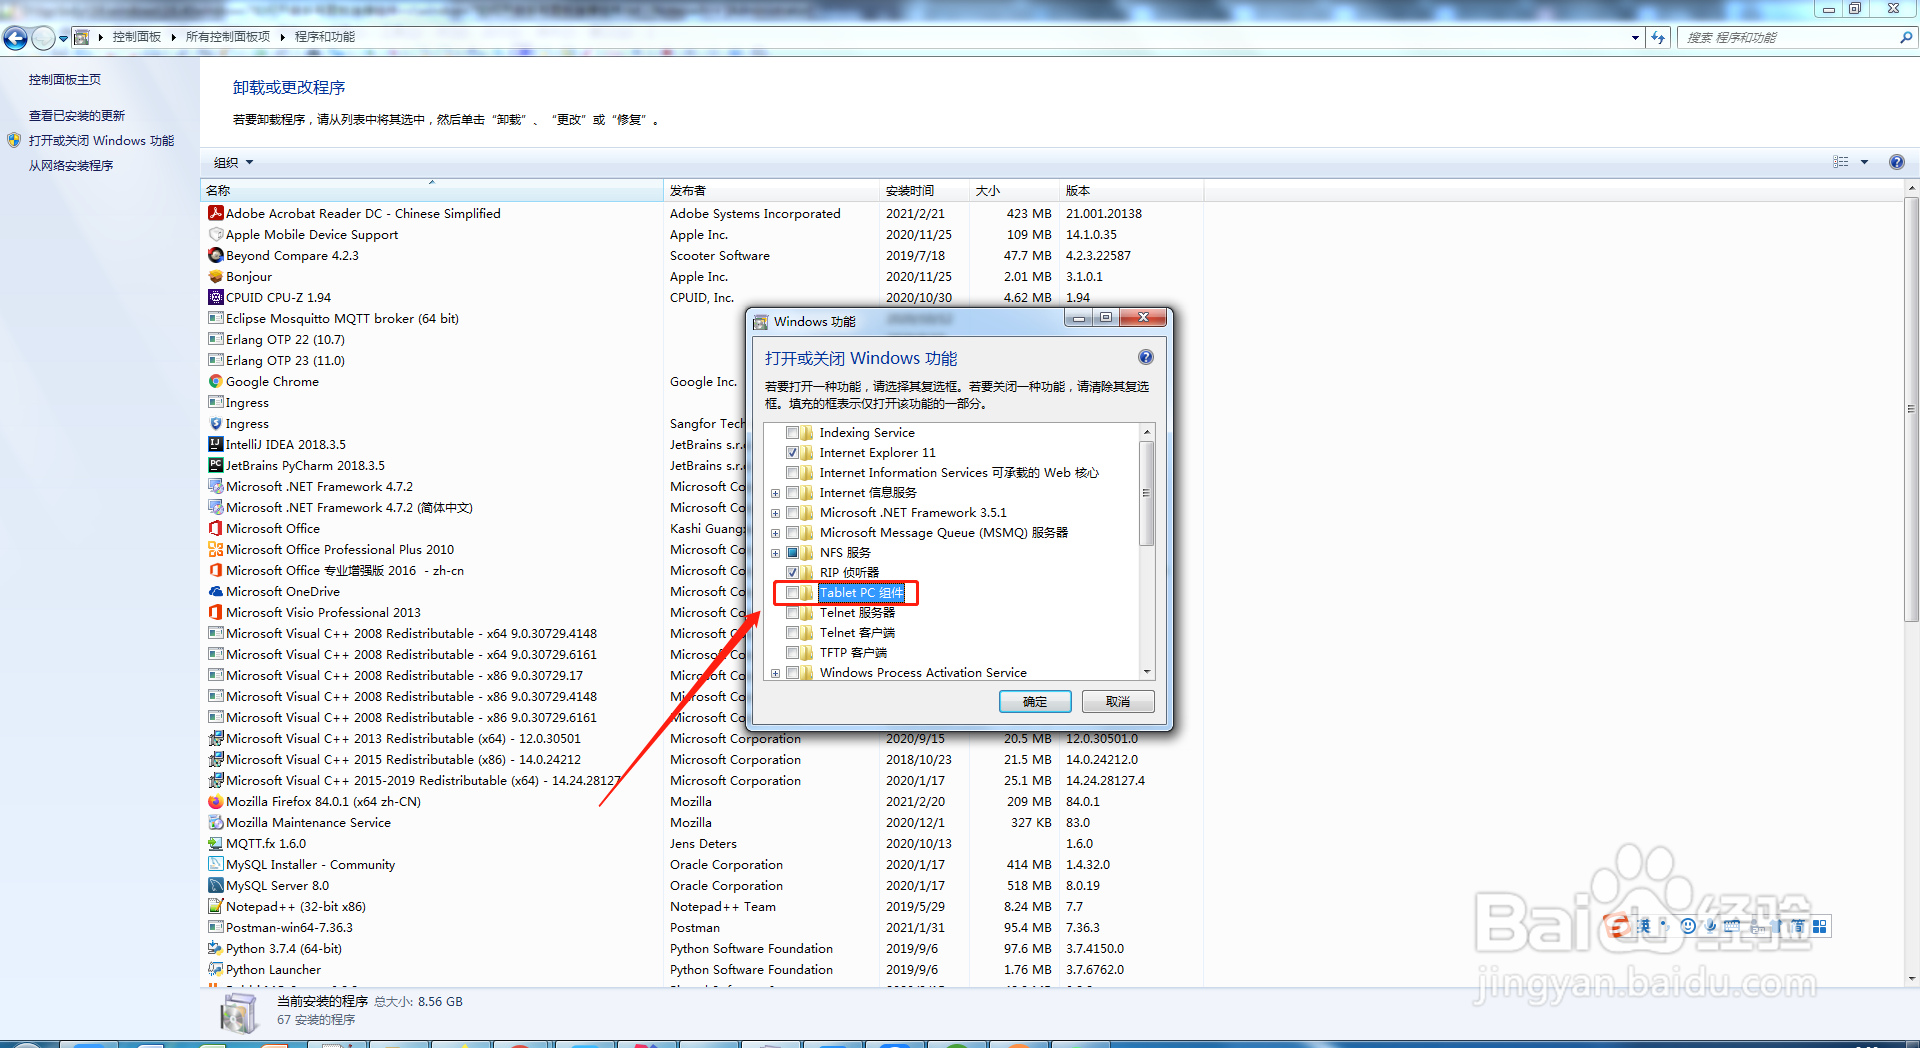Expand the Internet 信息服务 tree node
1920x1048 pixels.
(x=775, y=493)
